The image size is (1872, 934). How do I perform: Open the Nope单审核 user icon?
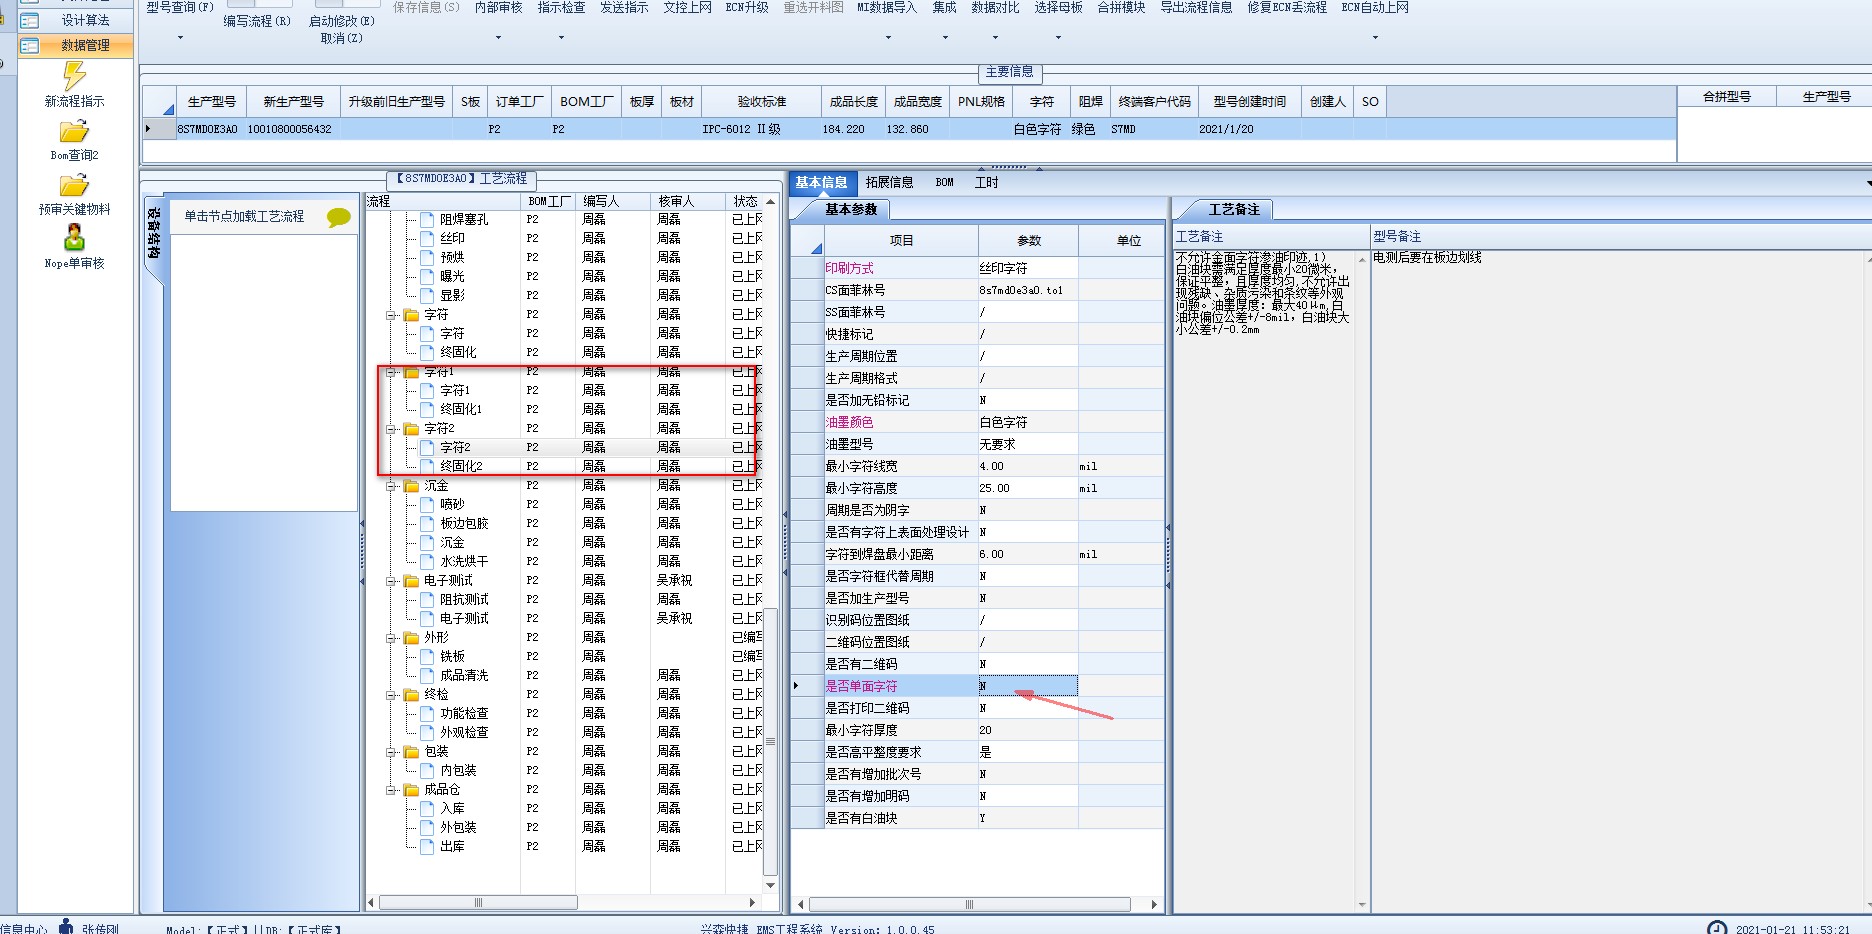coord(74,238)
